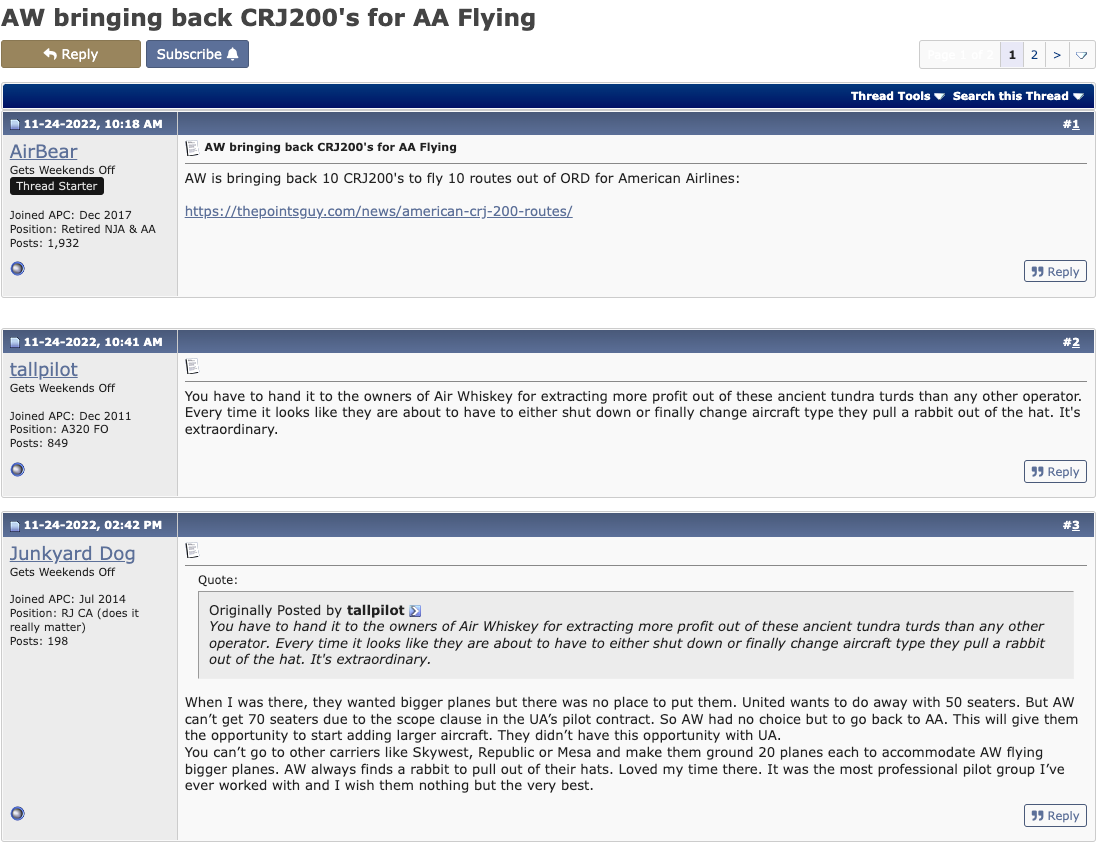Viewport: 1099px width, 849px height.
Task: Click Junkyard Dog's online status icon
Action: pos(18,813)
